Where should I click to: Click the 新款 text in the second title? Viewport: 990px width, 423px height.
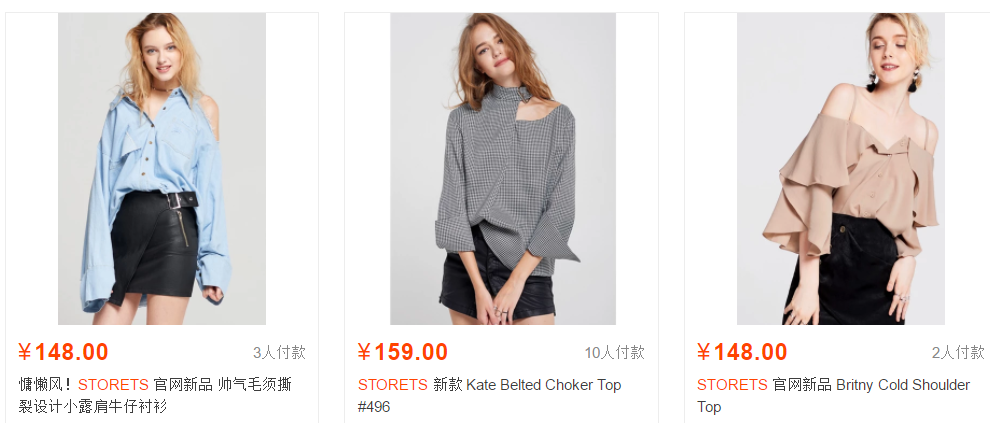(448, 384)
